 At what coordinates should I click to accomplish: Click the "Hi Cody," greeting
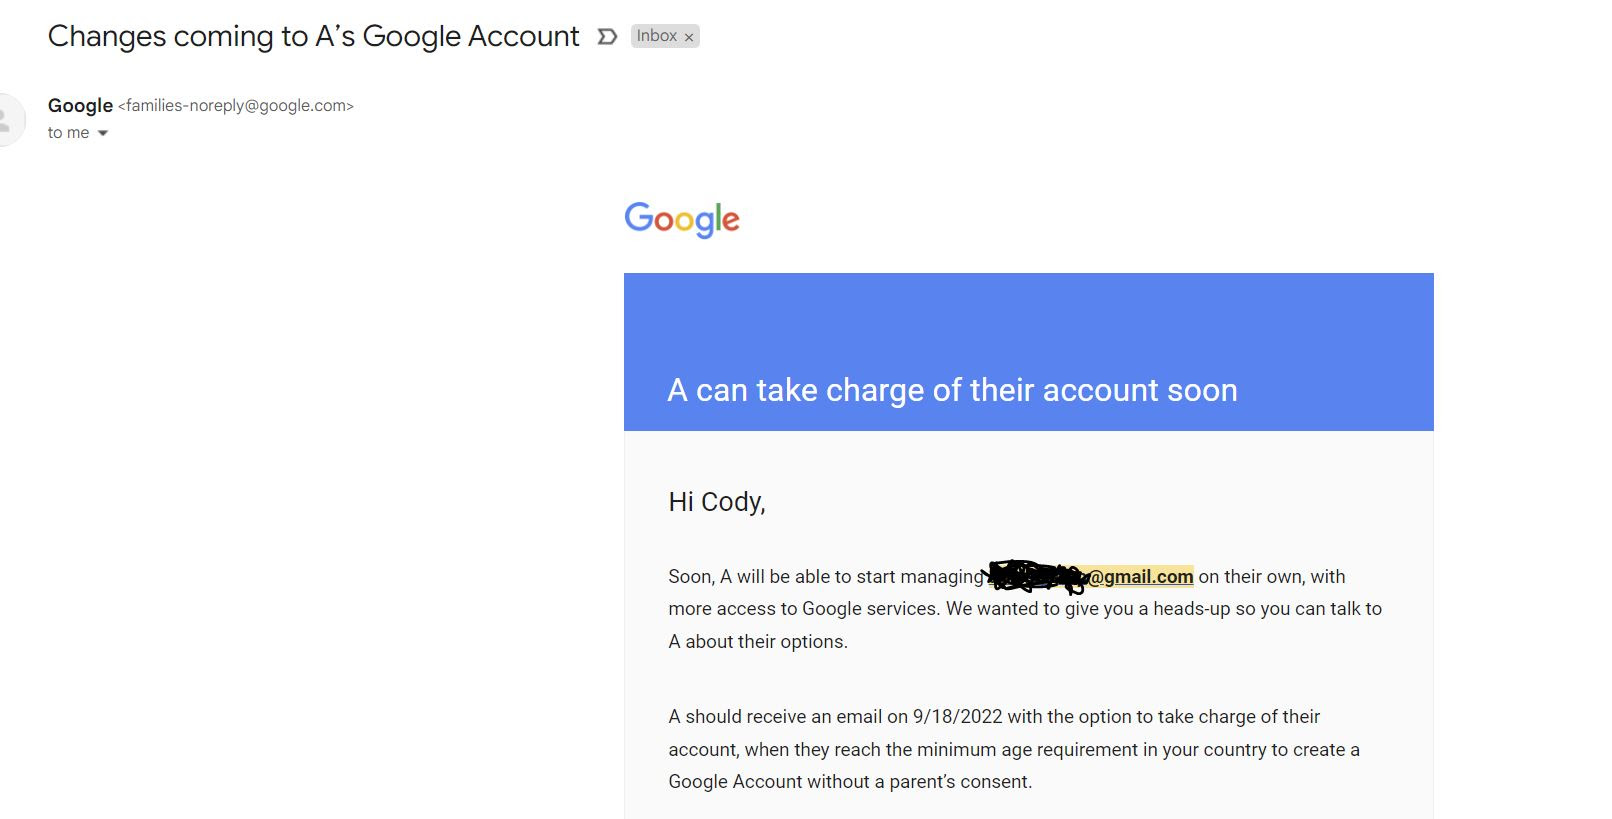[716, 502]
